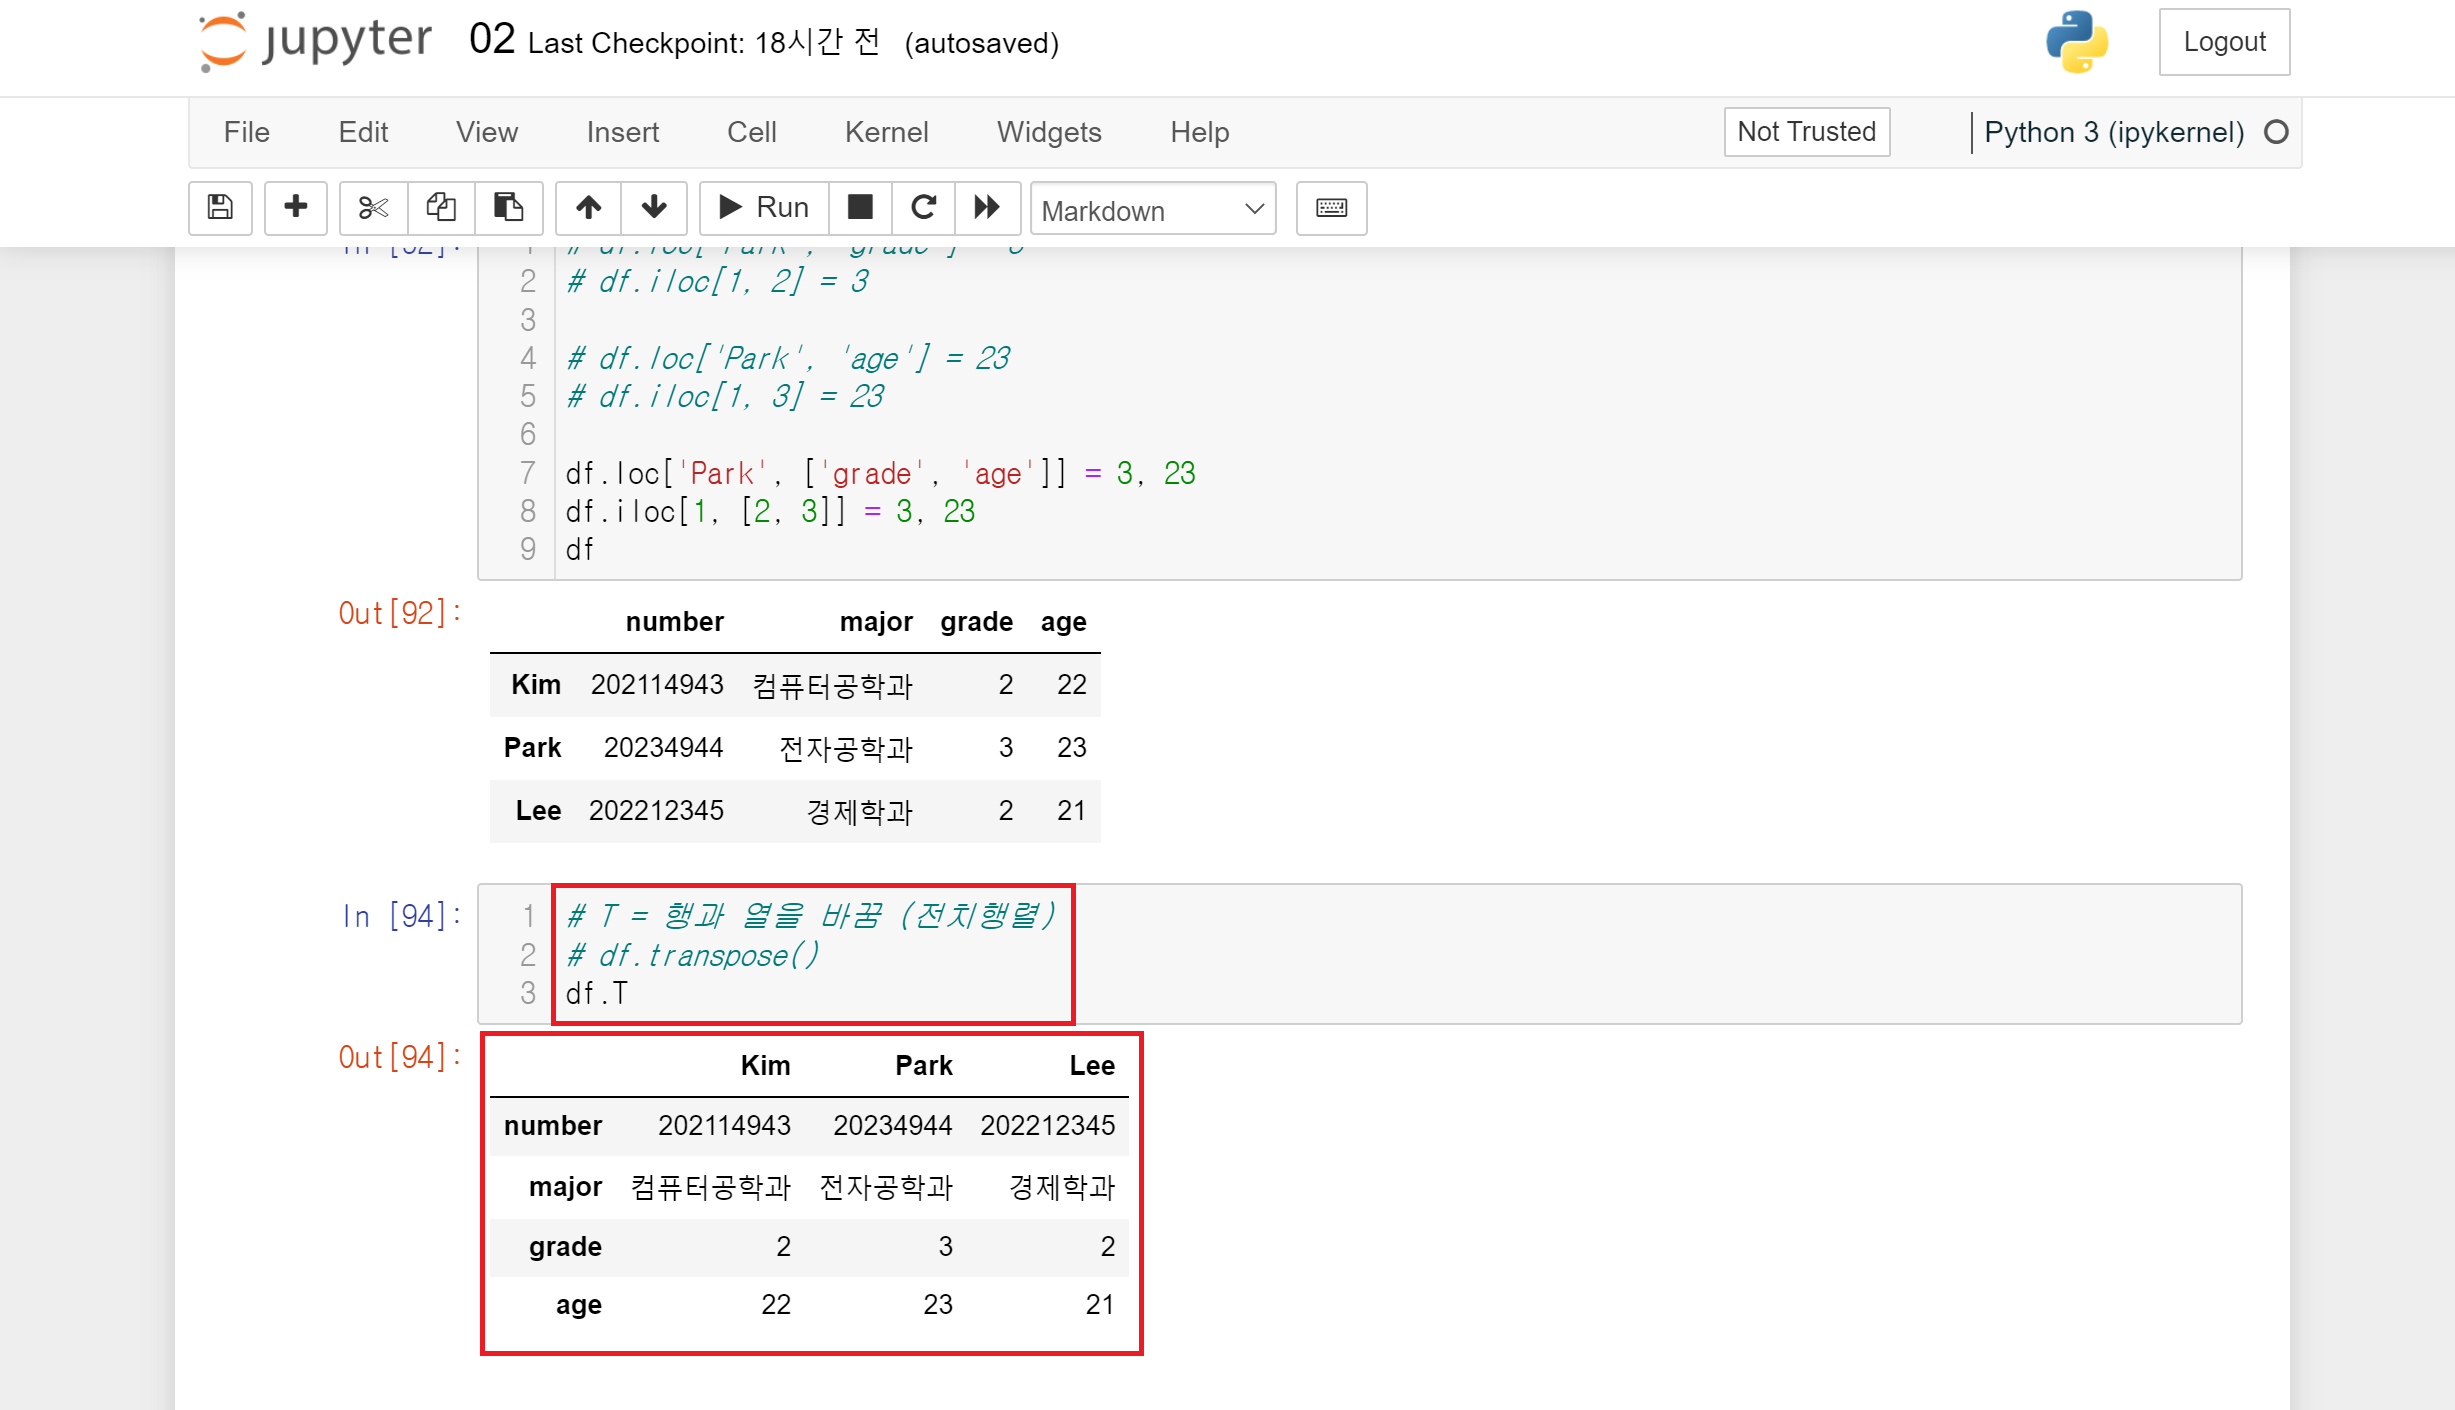Move selected cell down with the arrow
Viewport: 2455px width, 1410px height.
(654, 208)
